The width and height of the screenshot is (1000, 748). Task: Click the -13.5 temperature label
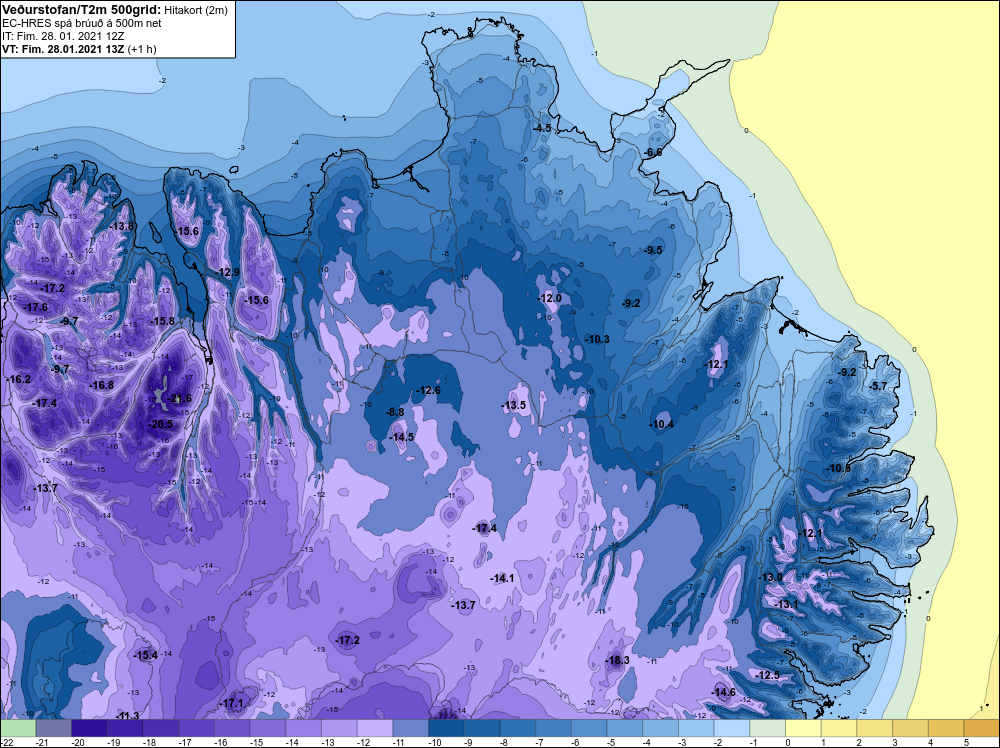click(514, 406)
